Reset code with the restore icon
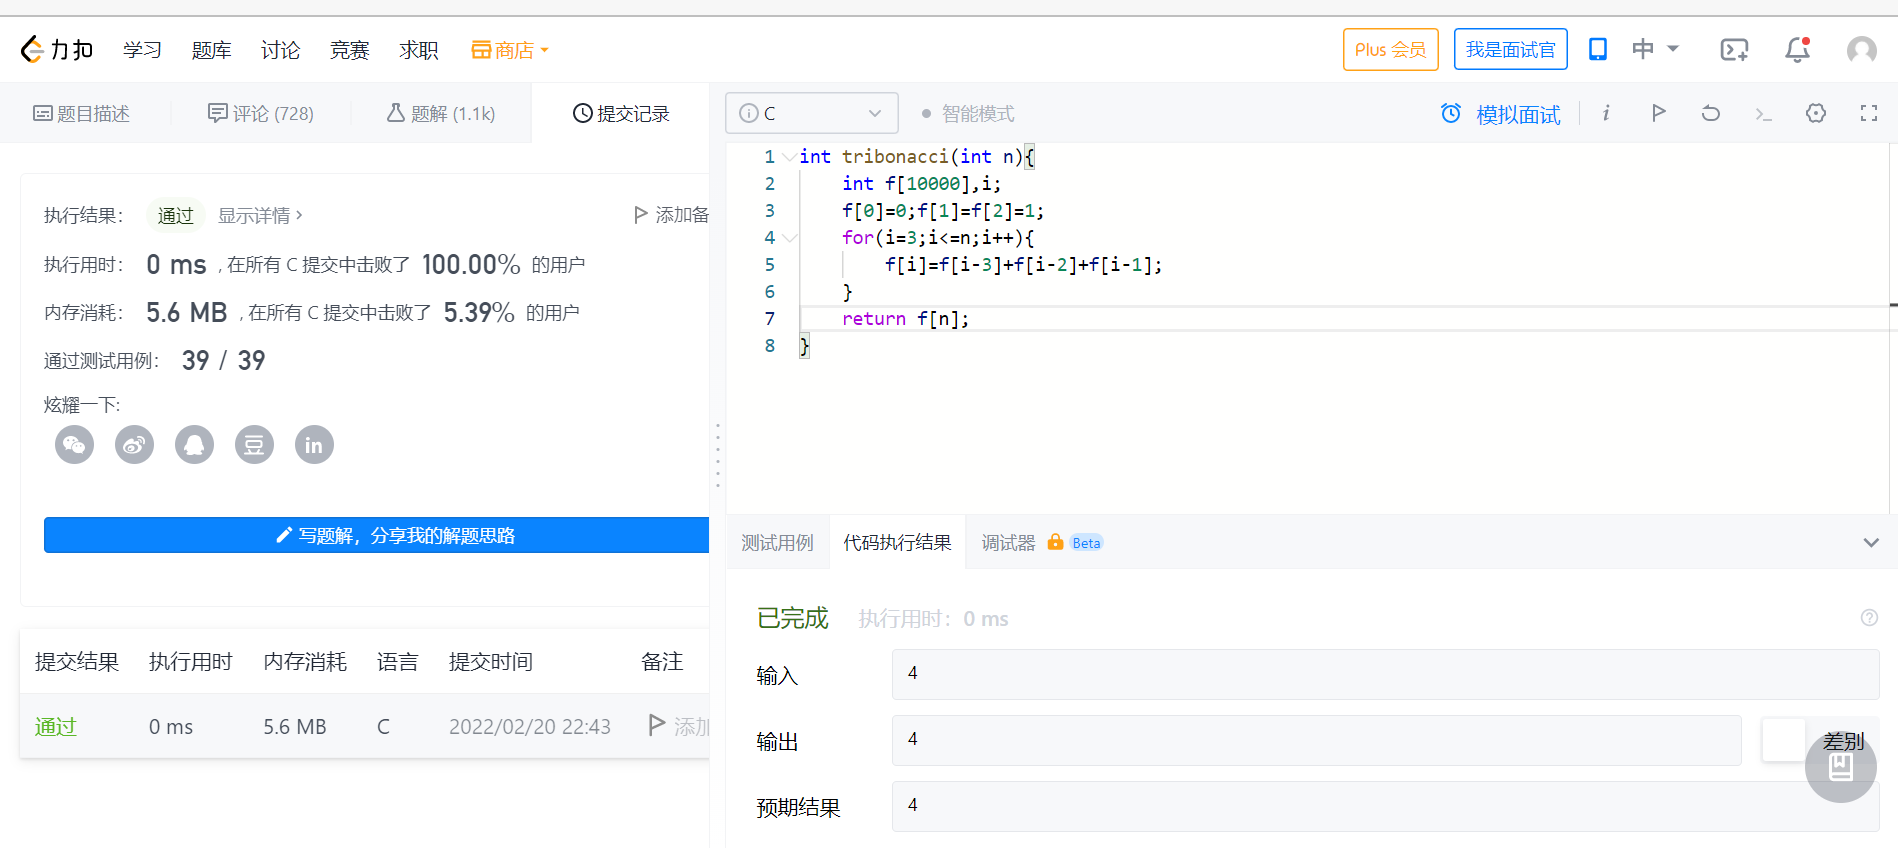This screenshot has width=1898, height=848. coord(1711,113)
